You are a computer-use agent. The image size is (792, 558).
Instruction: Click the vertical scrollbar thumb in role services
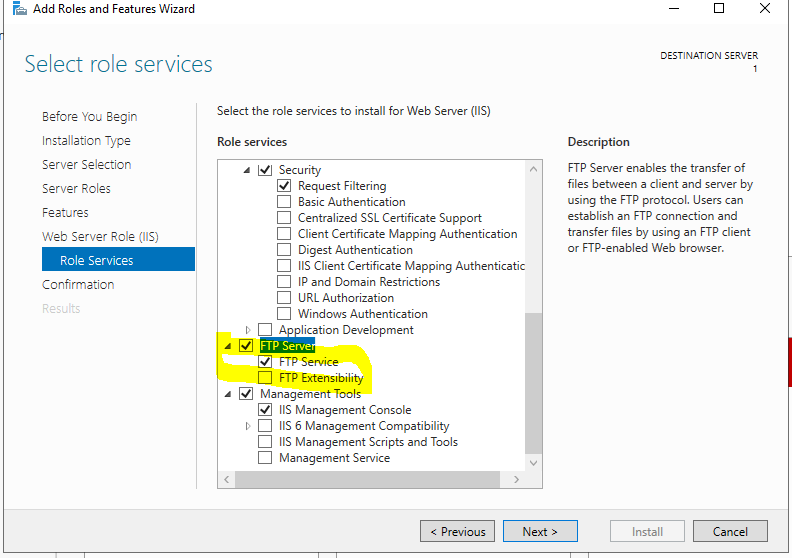point(533,383)
